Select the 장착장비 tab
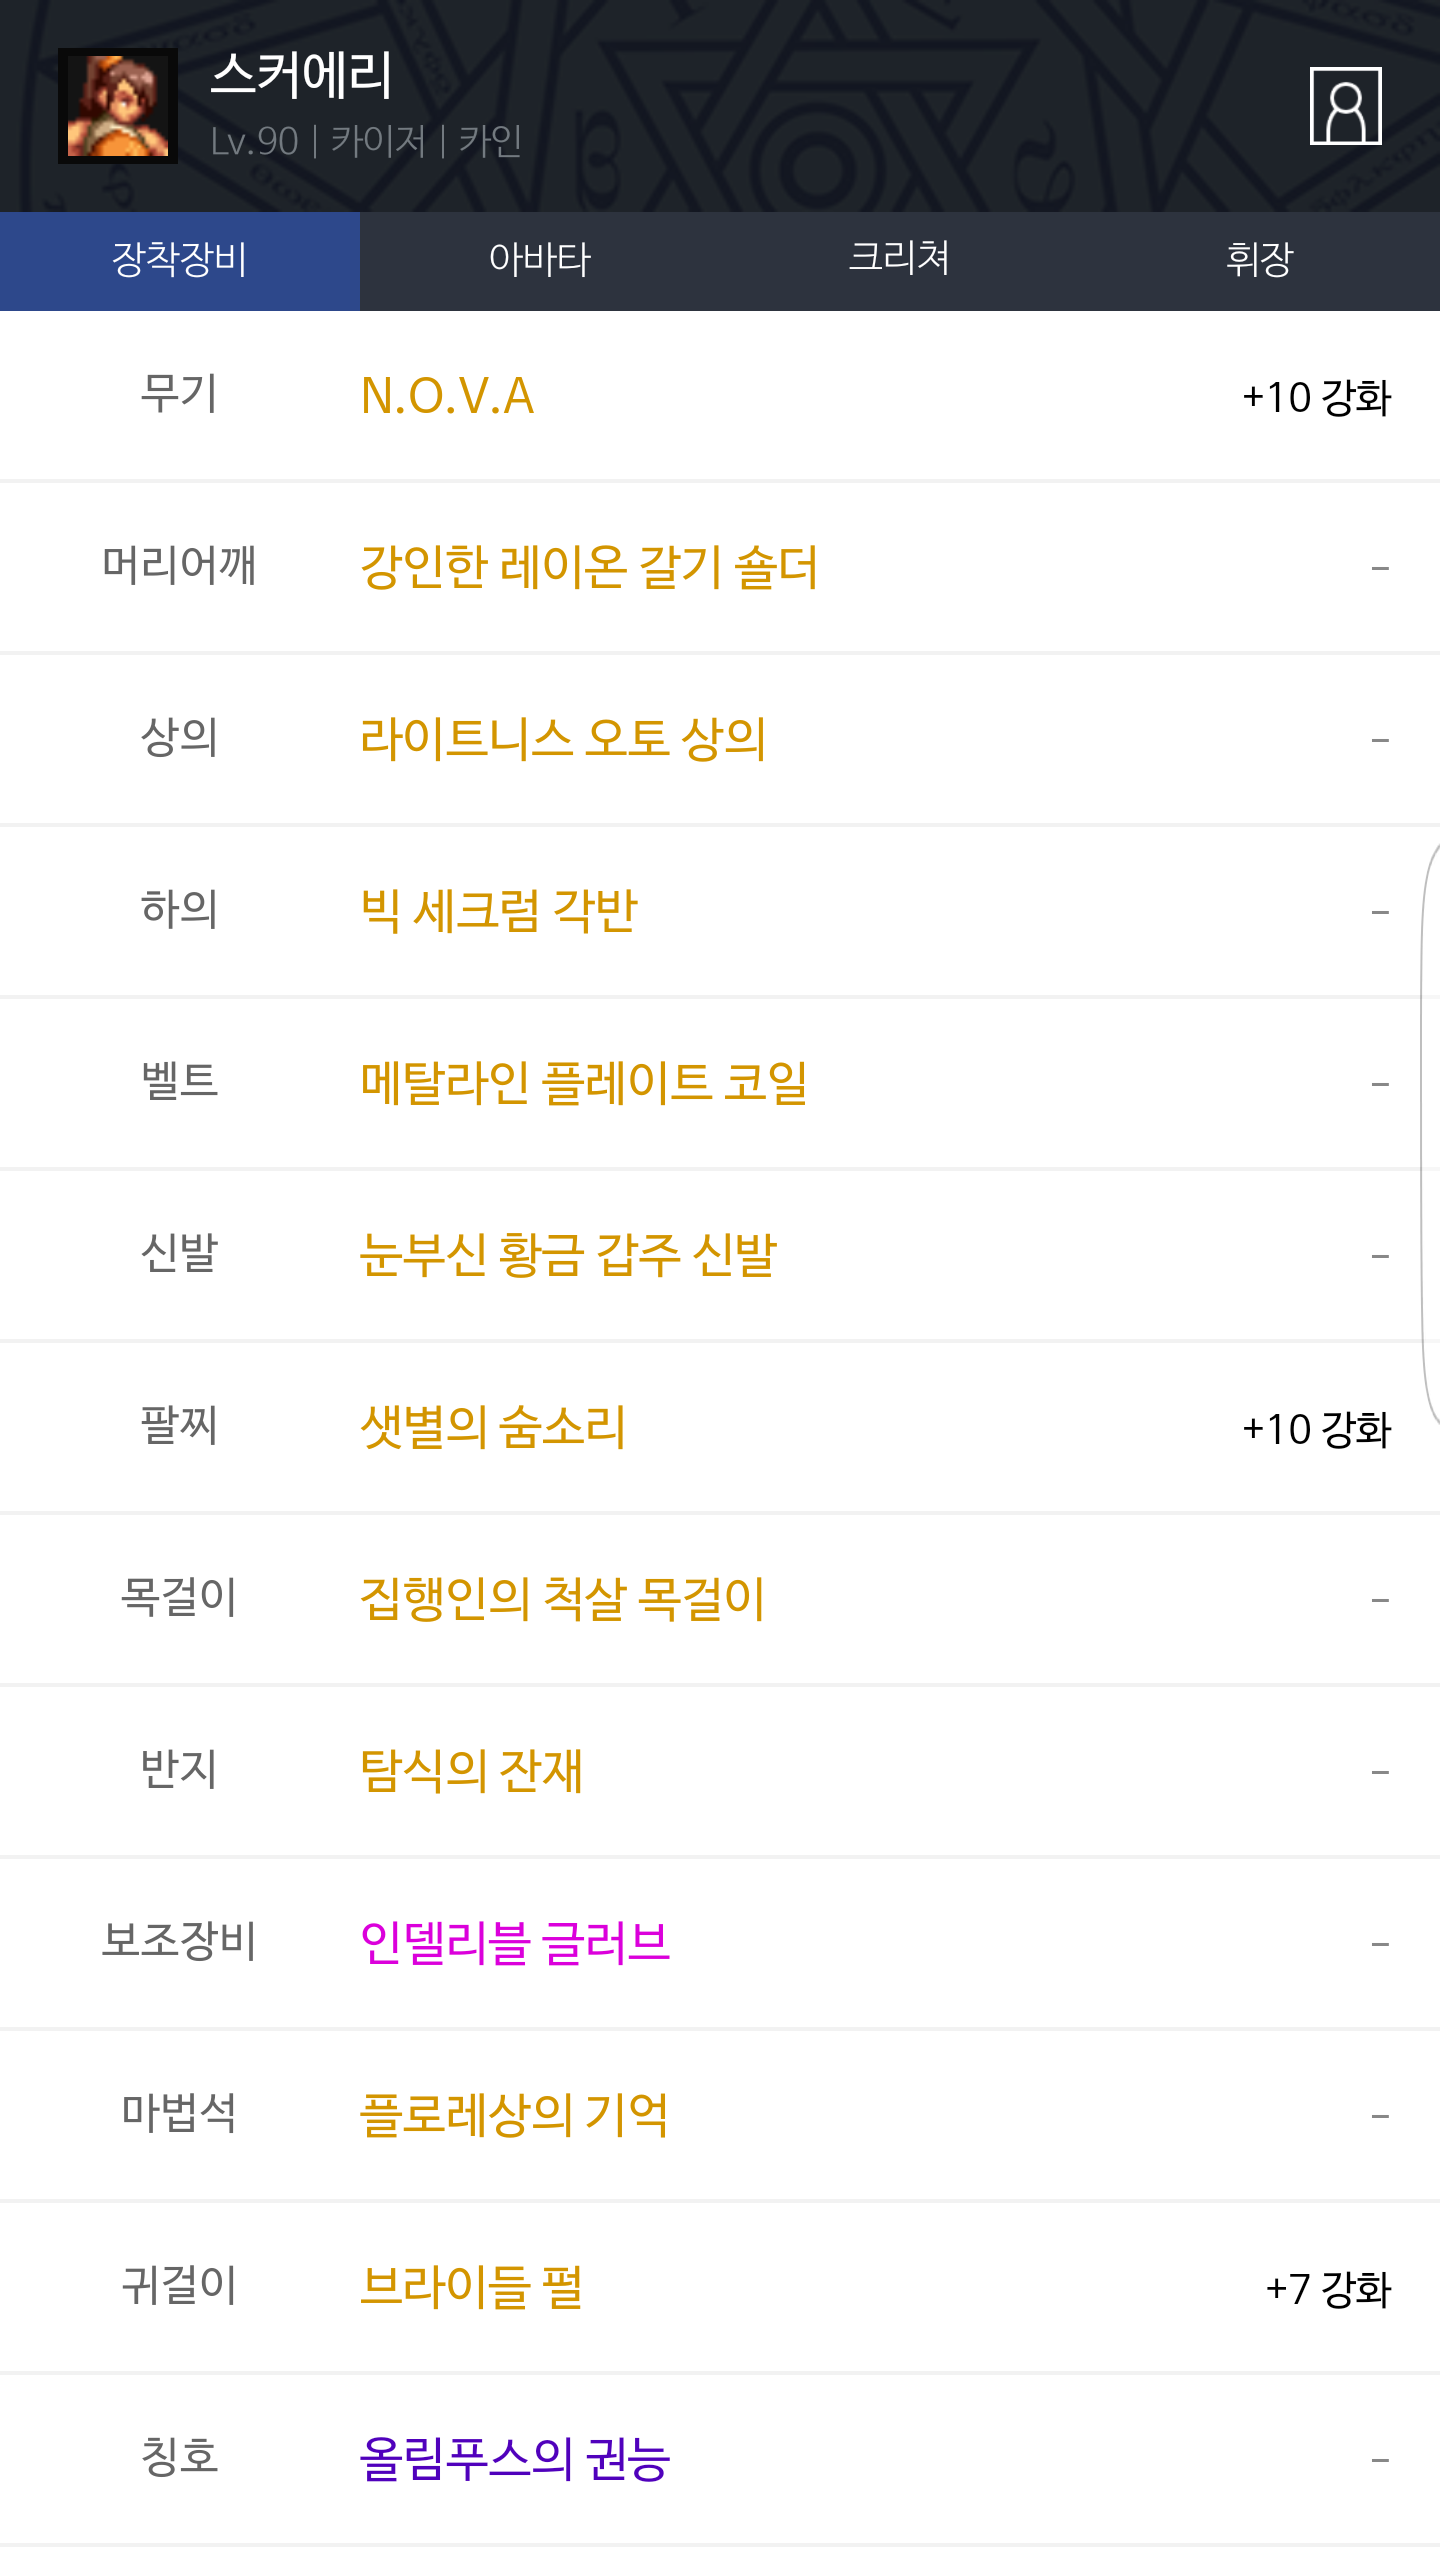1440x2560 pixels. 180,260
